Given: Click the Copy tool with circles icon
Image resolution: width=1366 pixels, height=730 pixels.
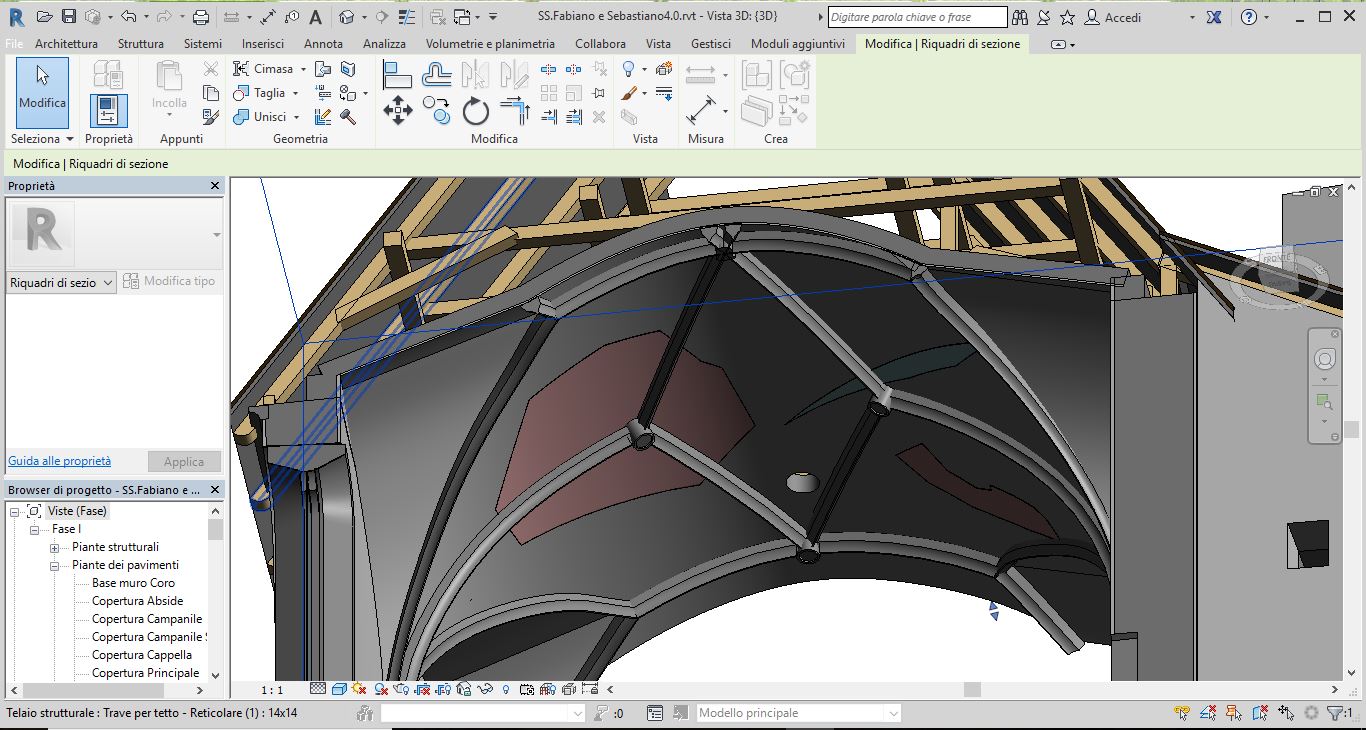Looking at the screenshot, I should pyautogui.click(x=437, y=110).
